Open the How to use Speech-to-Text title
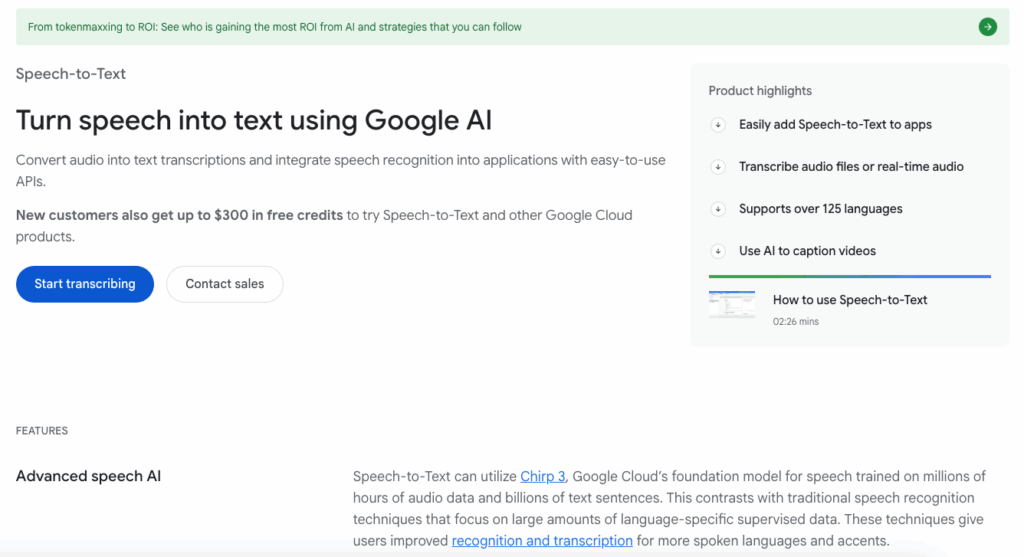The width and height of the screenshot is (1024, 557). point(850,300)
